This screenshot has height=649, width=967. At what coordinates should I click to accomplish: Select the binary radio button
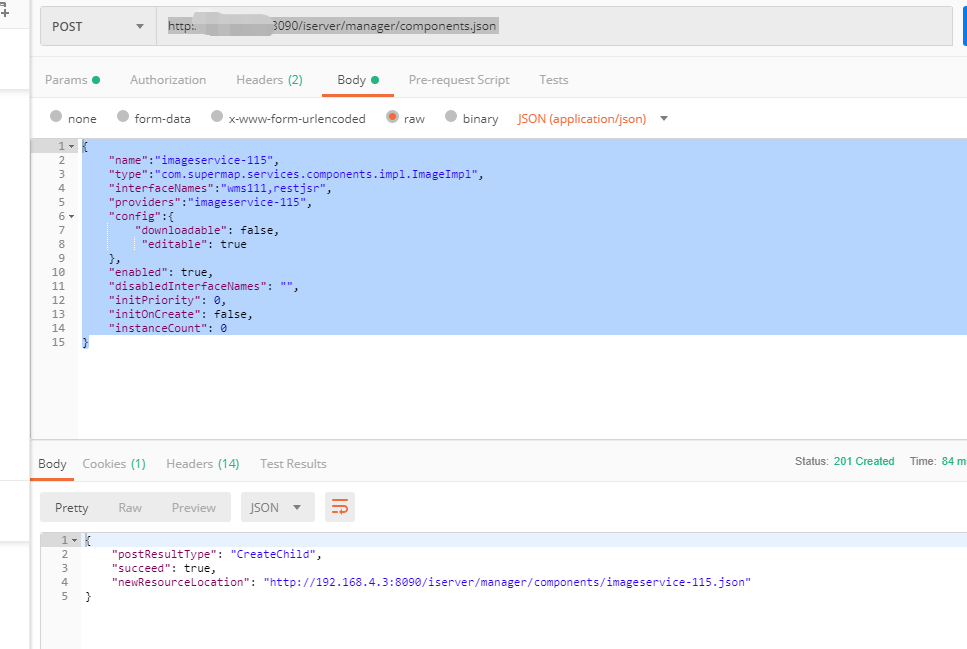pyautogui.click(x=451, y=116)
